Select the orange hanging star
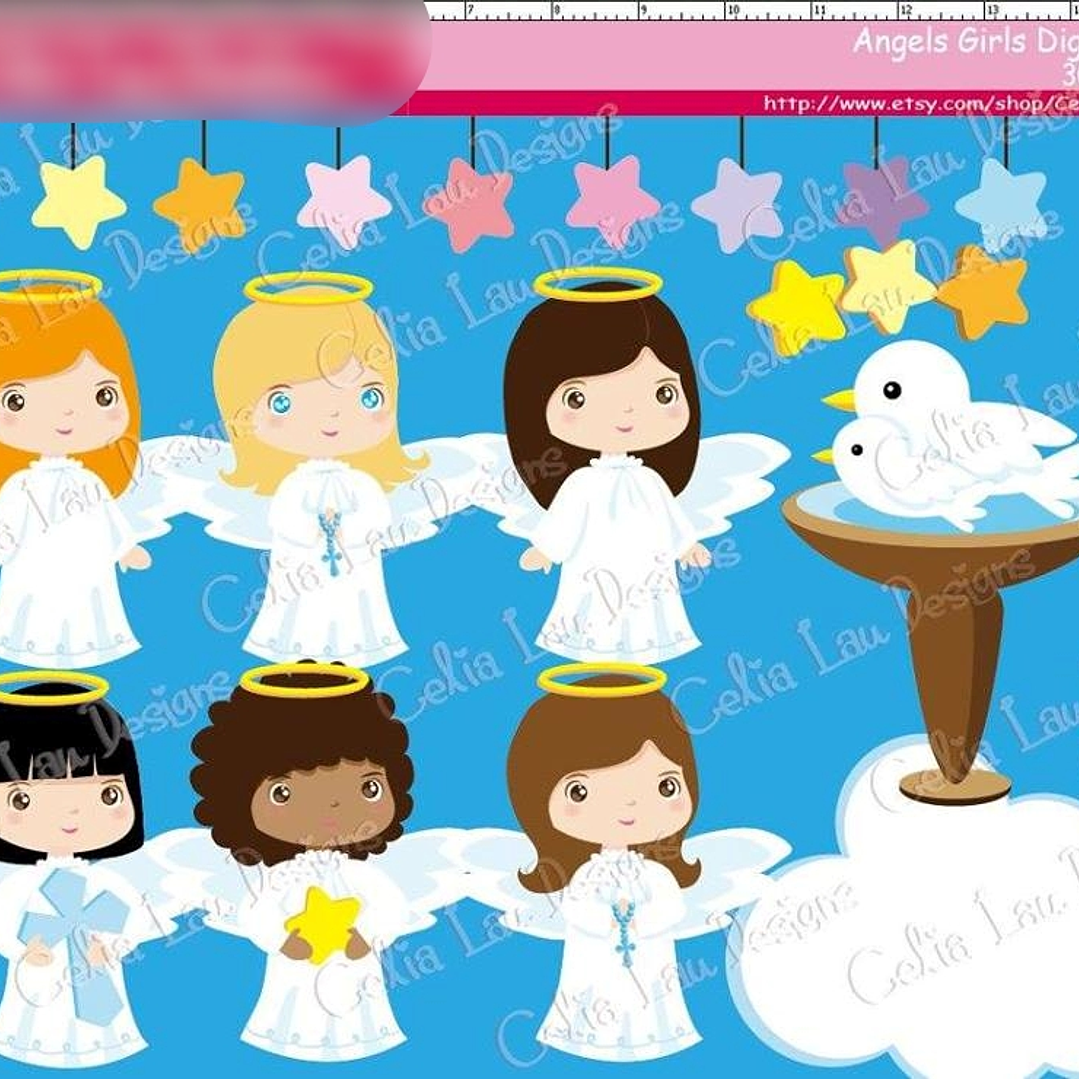 199,204
